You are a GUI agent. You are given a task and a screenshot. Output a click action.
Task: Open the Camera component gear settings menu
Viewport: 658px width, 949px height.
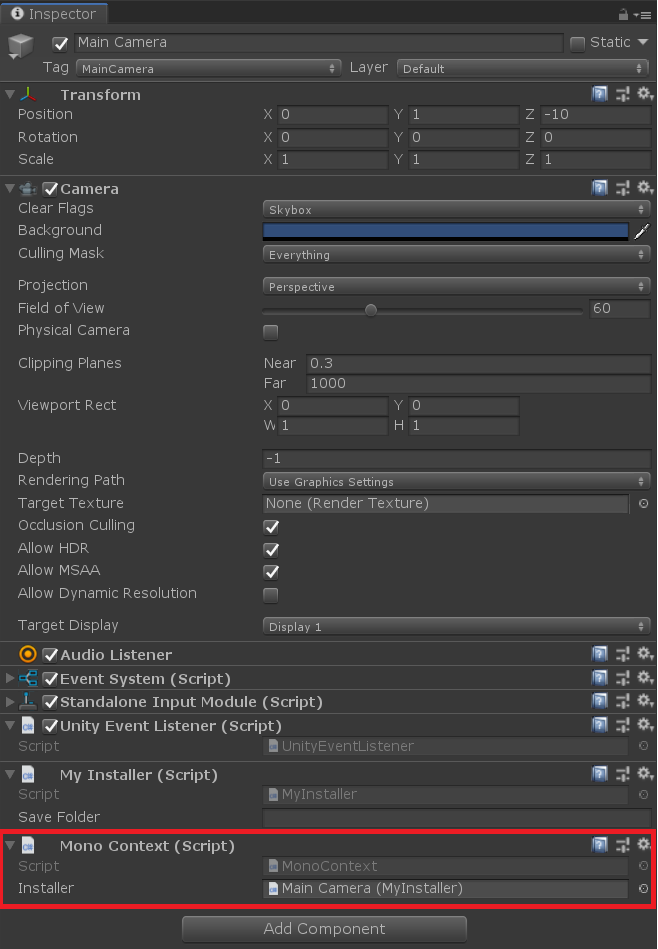tap(645, 188)
